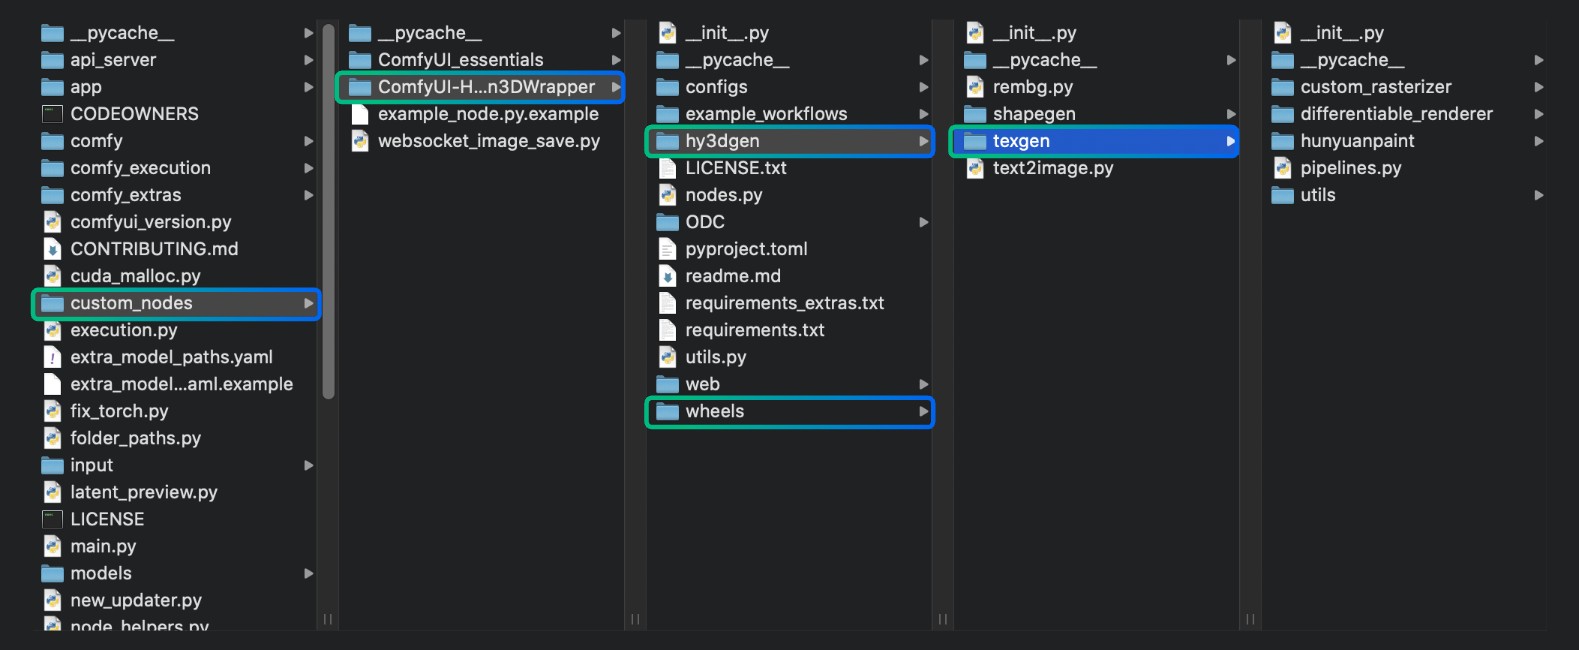Click the pyproject.toml document icon
Image resolution: width=1579 pixels, height=650 pixels.
(667, 249)
